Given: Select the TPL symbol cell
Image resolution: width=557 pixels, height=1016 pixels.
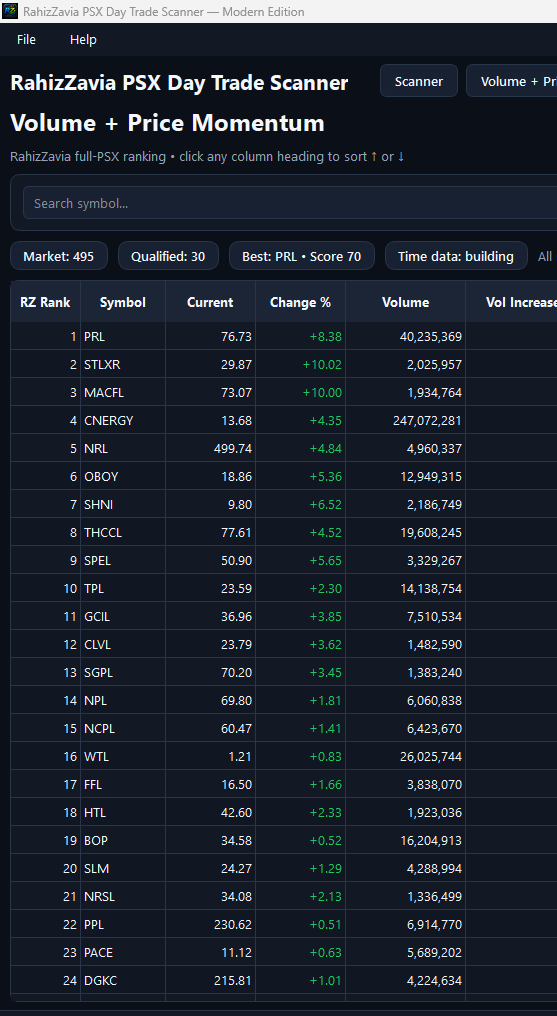Looking at the screenshot, I should pyautogui.click(x=122, y=588).
